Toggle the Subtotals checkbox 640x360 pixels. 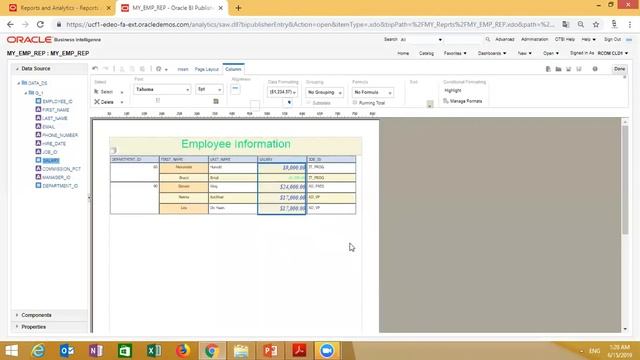point(309,103)
